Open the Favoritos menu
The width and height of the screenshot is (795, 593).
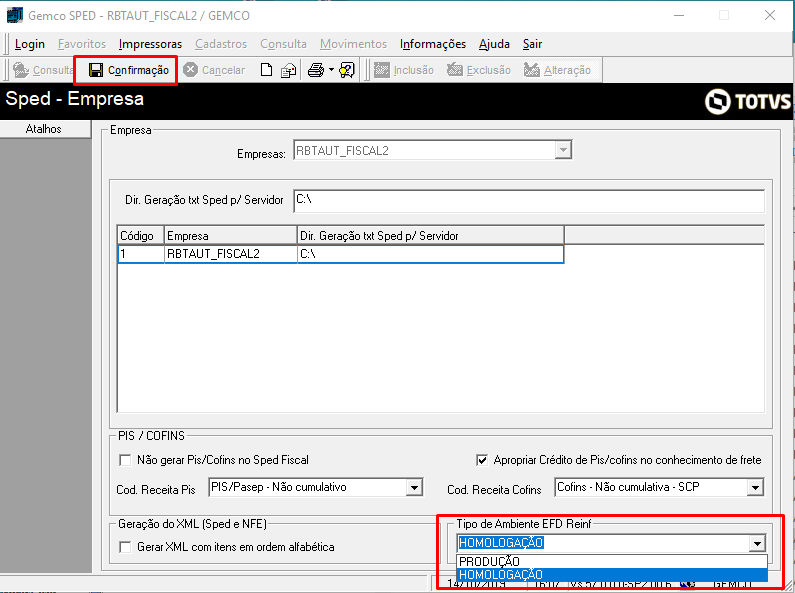[x=82, y=44]
